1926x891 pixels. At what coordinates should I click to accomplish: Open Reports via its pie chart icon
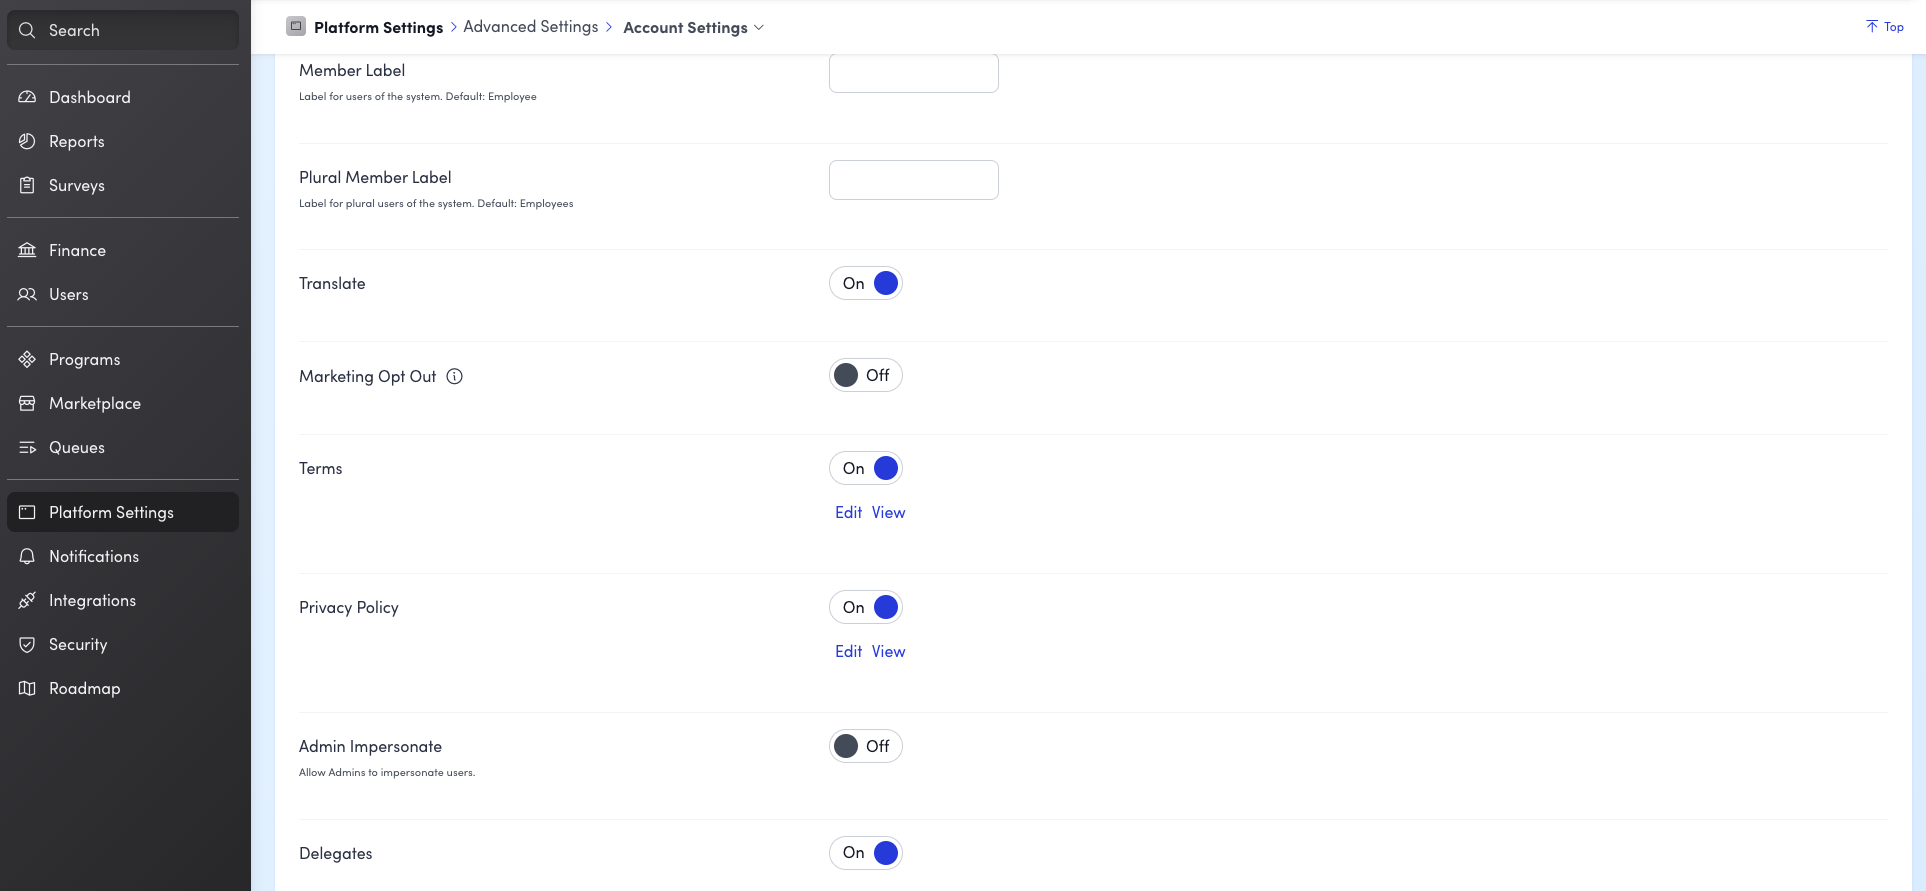coord(27,141)
